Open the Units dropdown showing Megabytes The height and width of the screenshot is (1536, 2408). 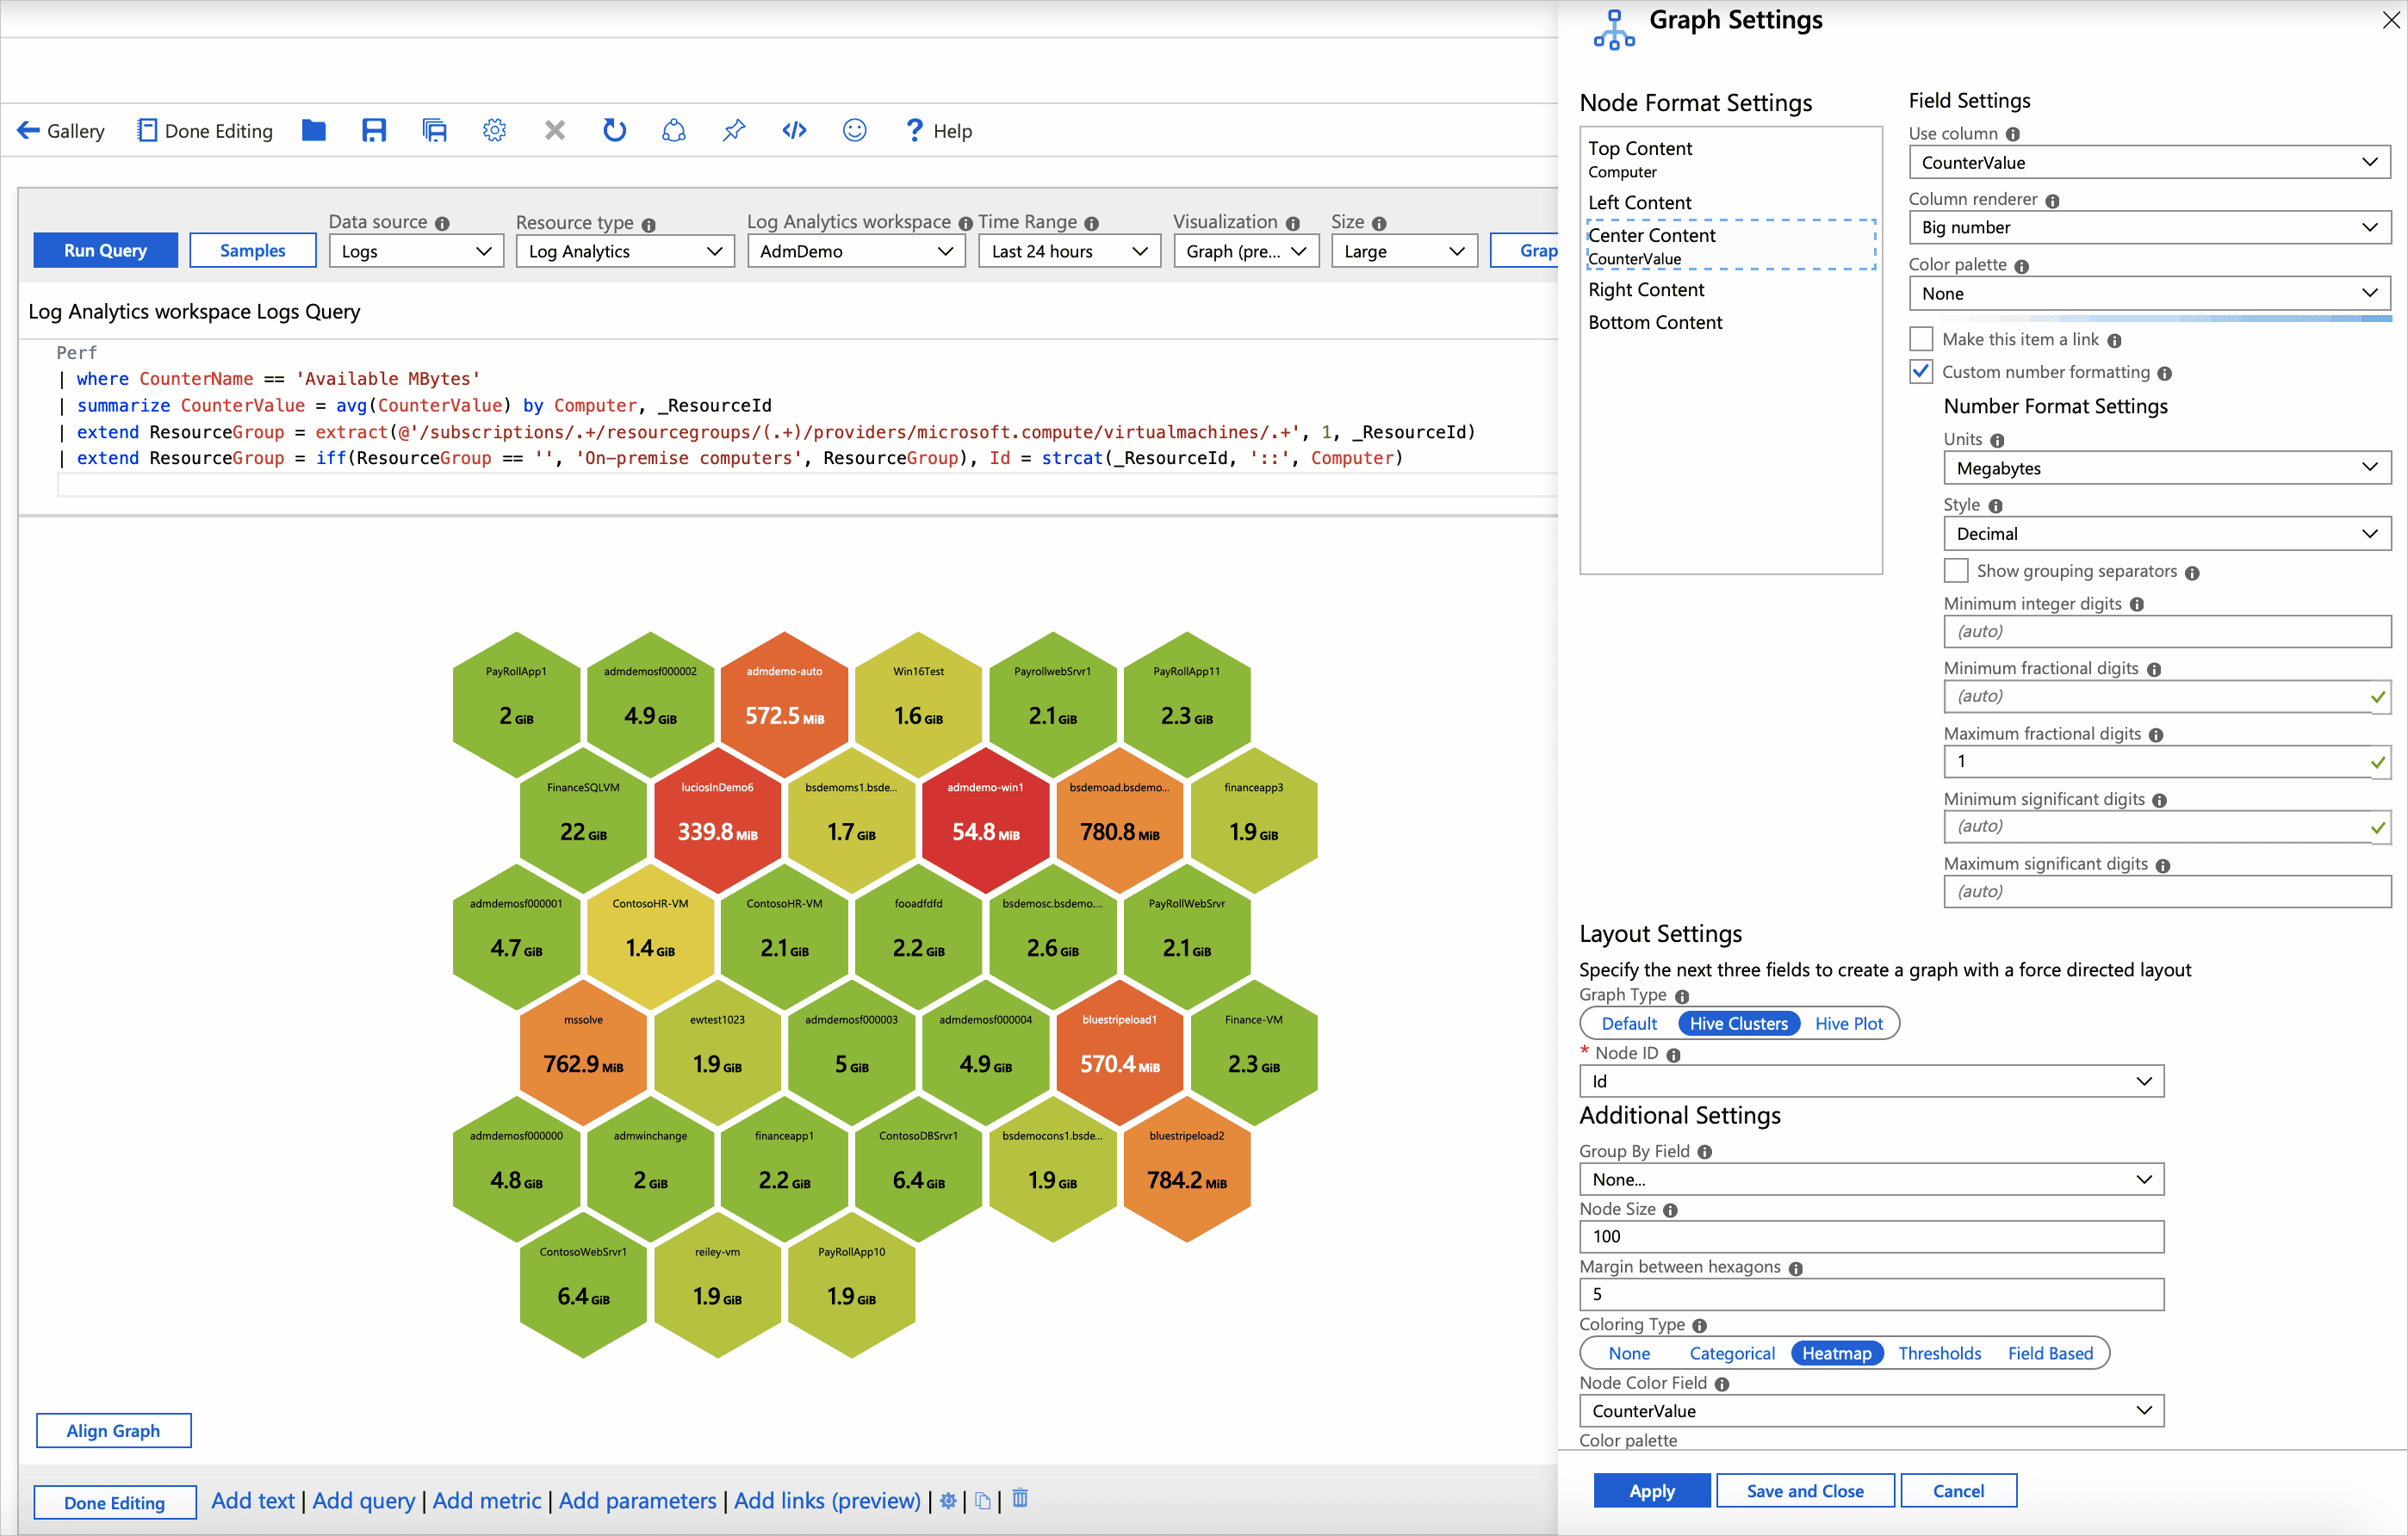coord(2165,467)
